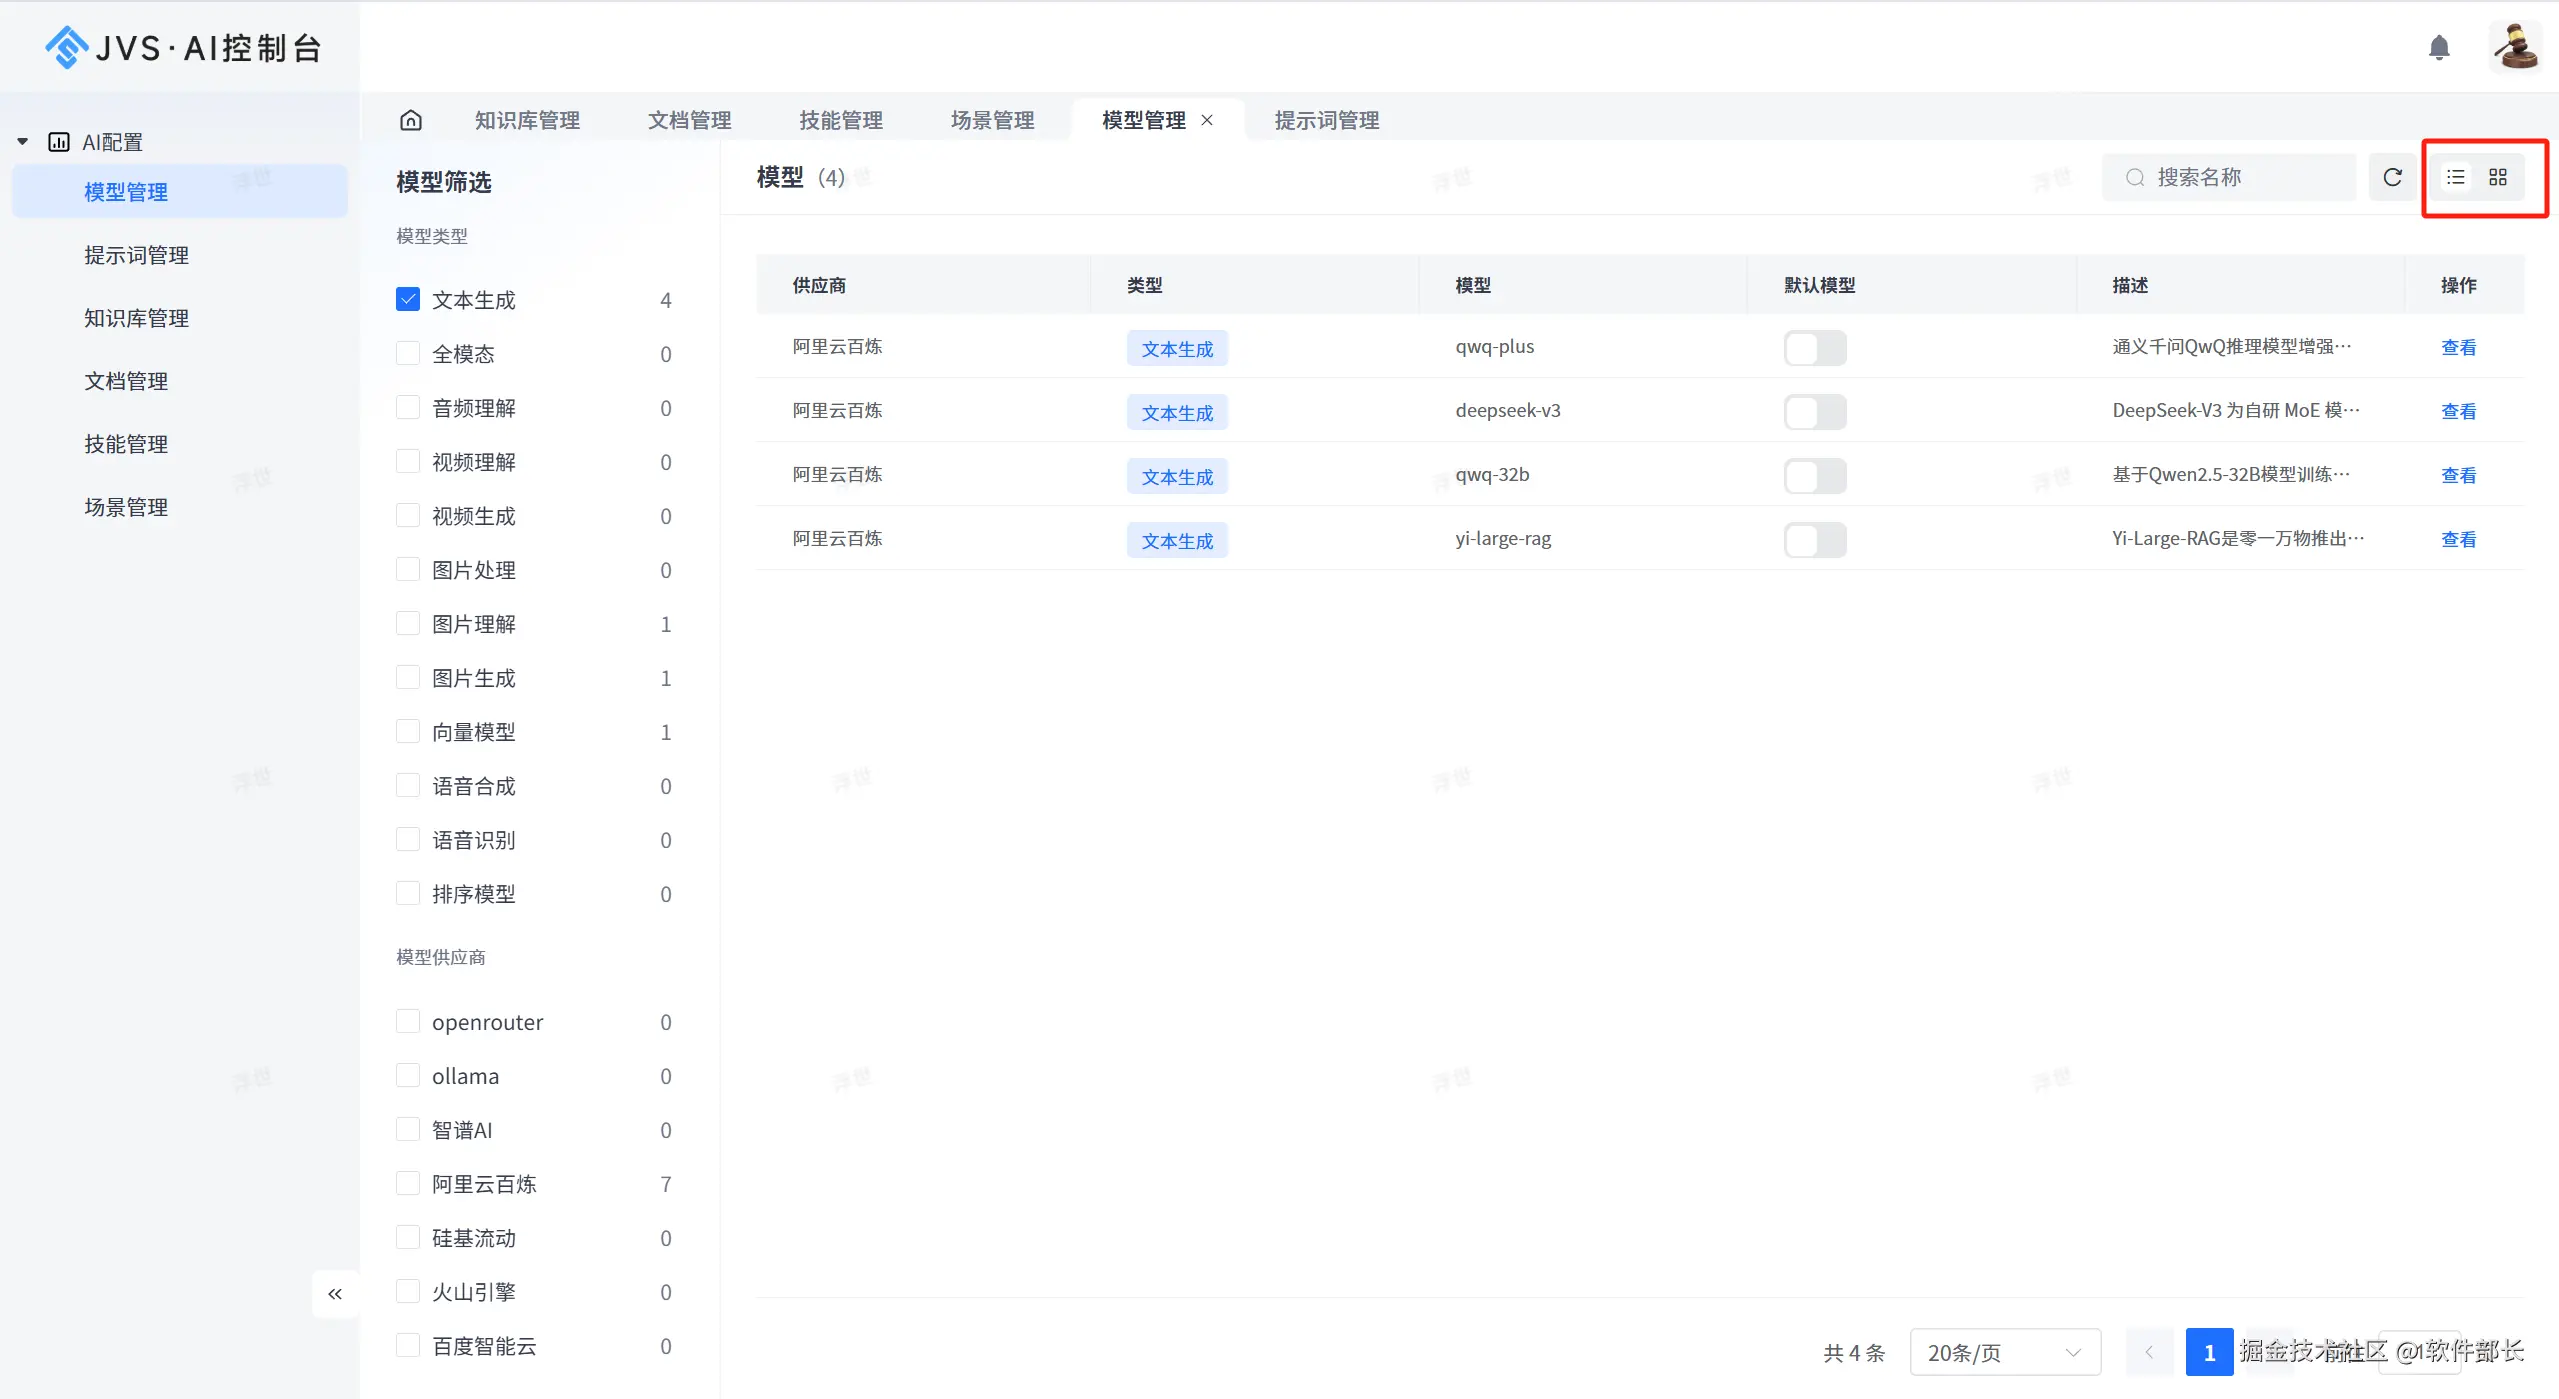Image resolution: width=2559 pixels, height=1399 pixels.
Task: Close the 模型管理 tab
Action: (1207, 120)
